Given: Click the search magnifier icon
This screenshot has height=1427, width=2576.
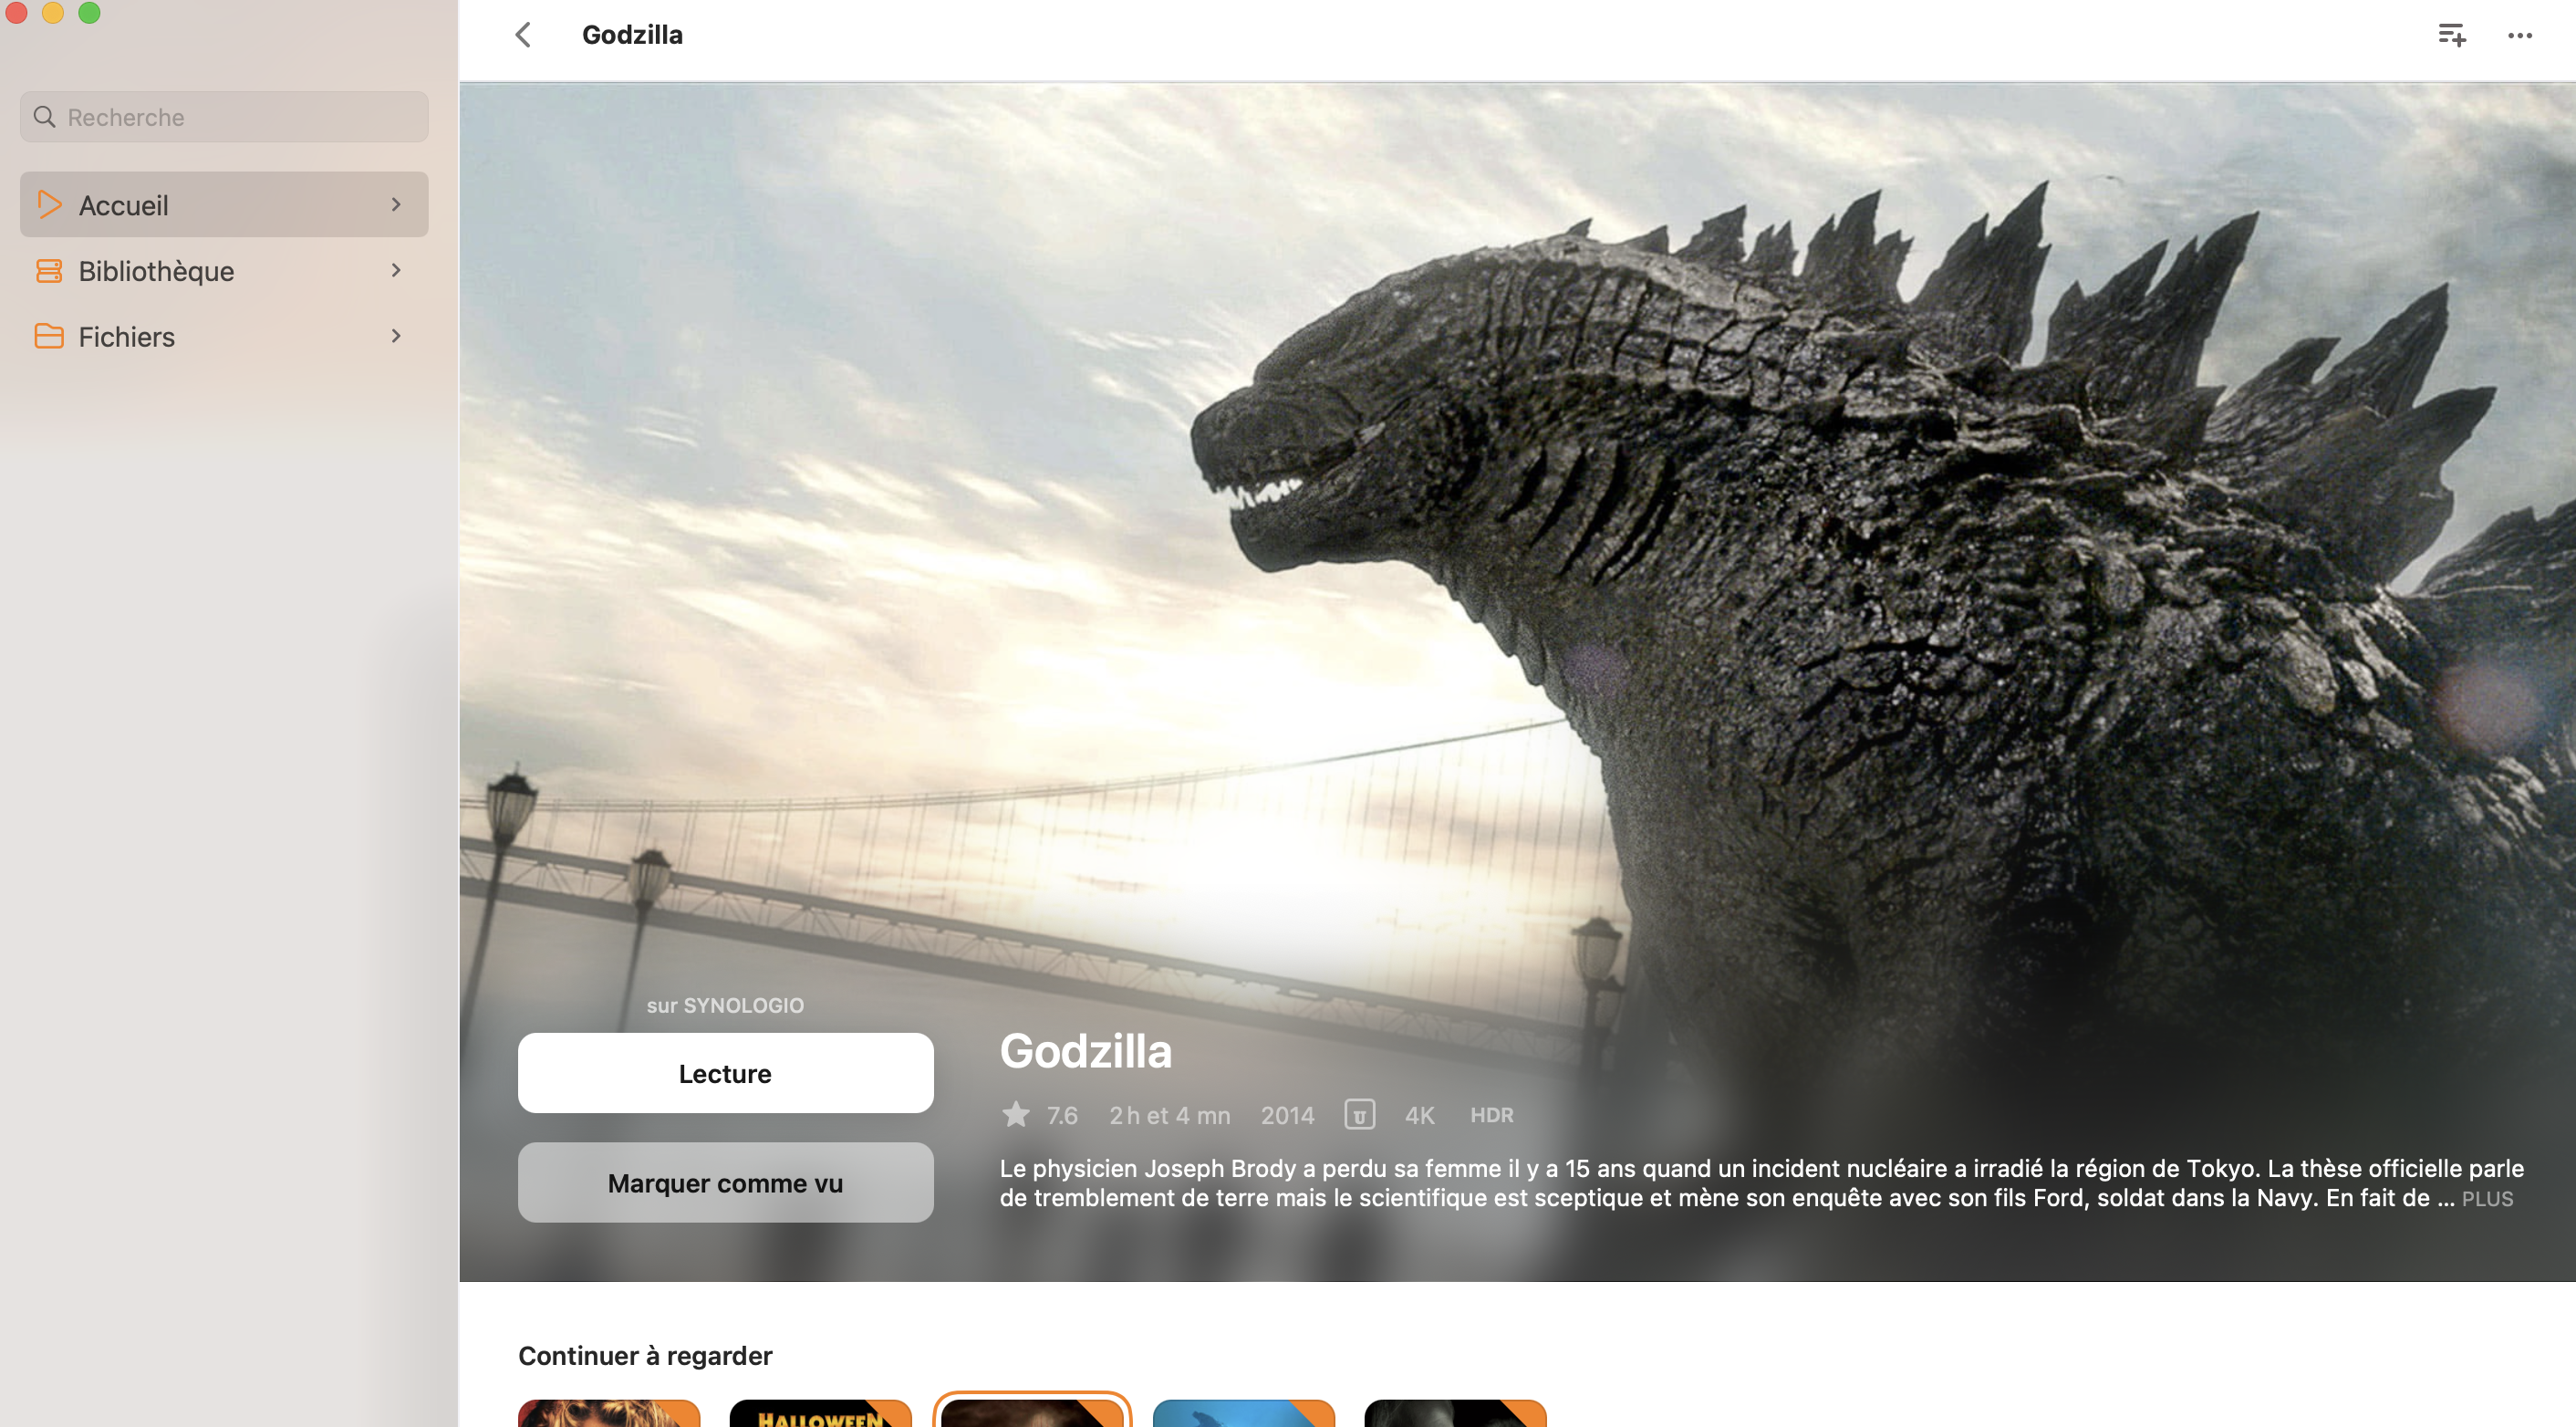Looking at the screenshot, I should tap(44, 117).
